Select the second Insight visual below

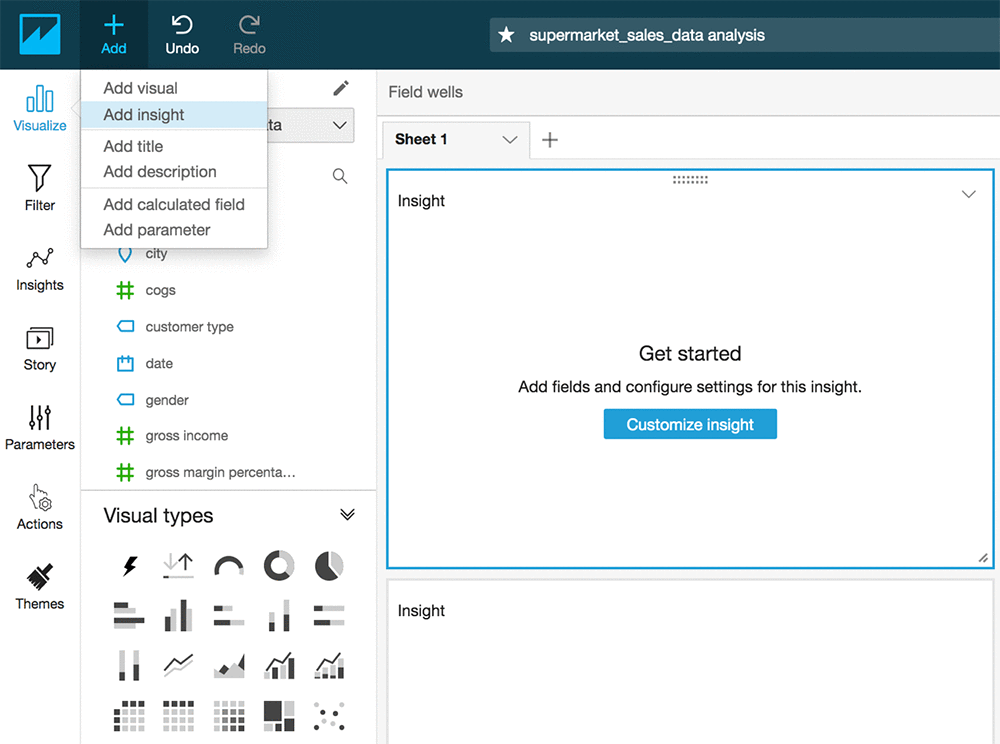[x=690, y=662]
